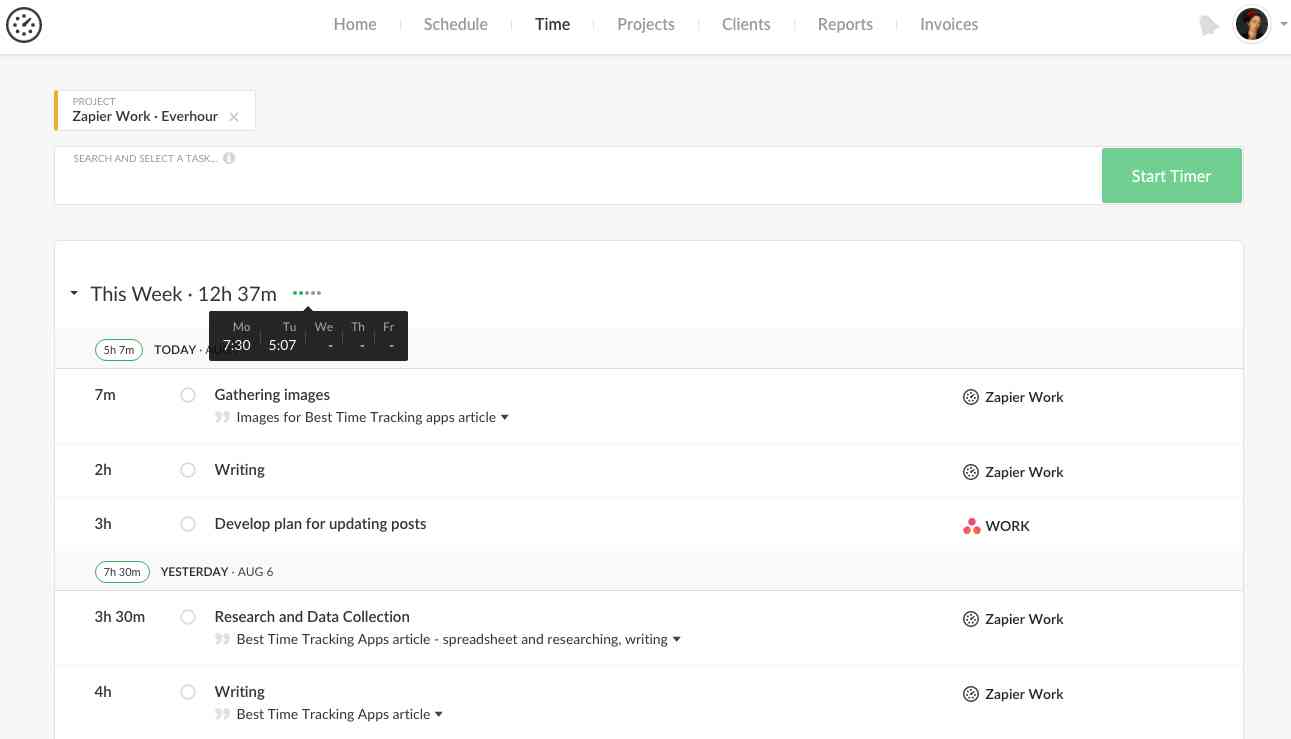Navigate to the Projects tab
The width and height of the screenshot is (1291, 739).
click(x=645, y=24)
